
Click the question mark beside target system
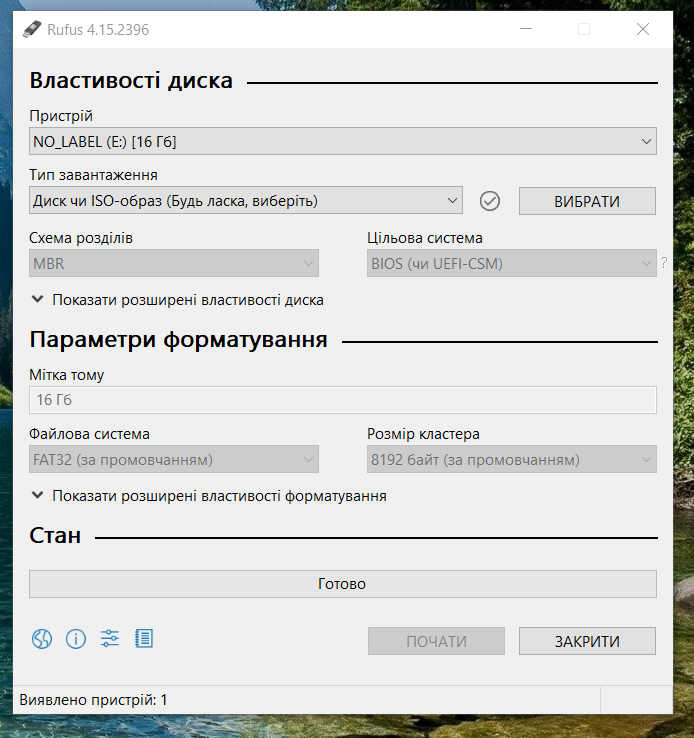[x=664, y=263]
